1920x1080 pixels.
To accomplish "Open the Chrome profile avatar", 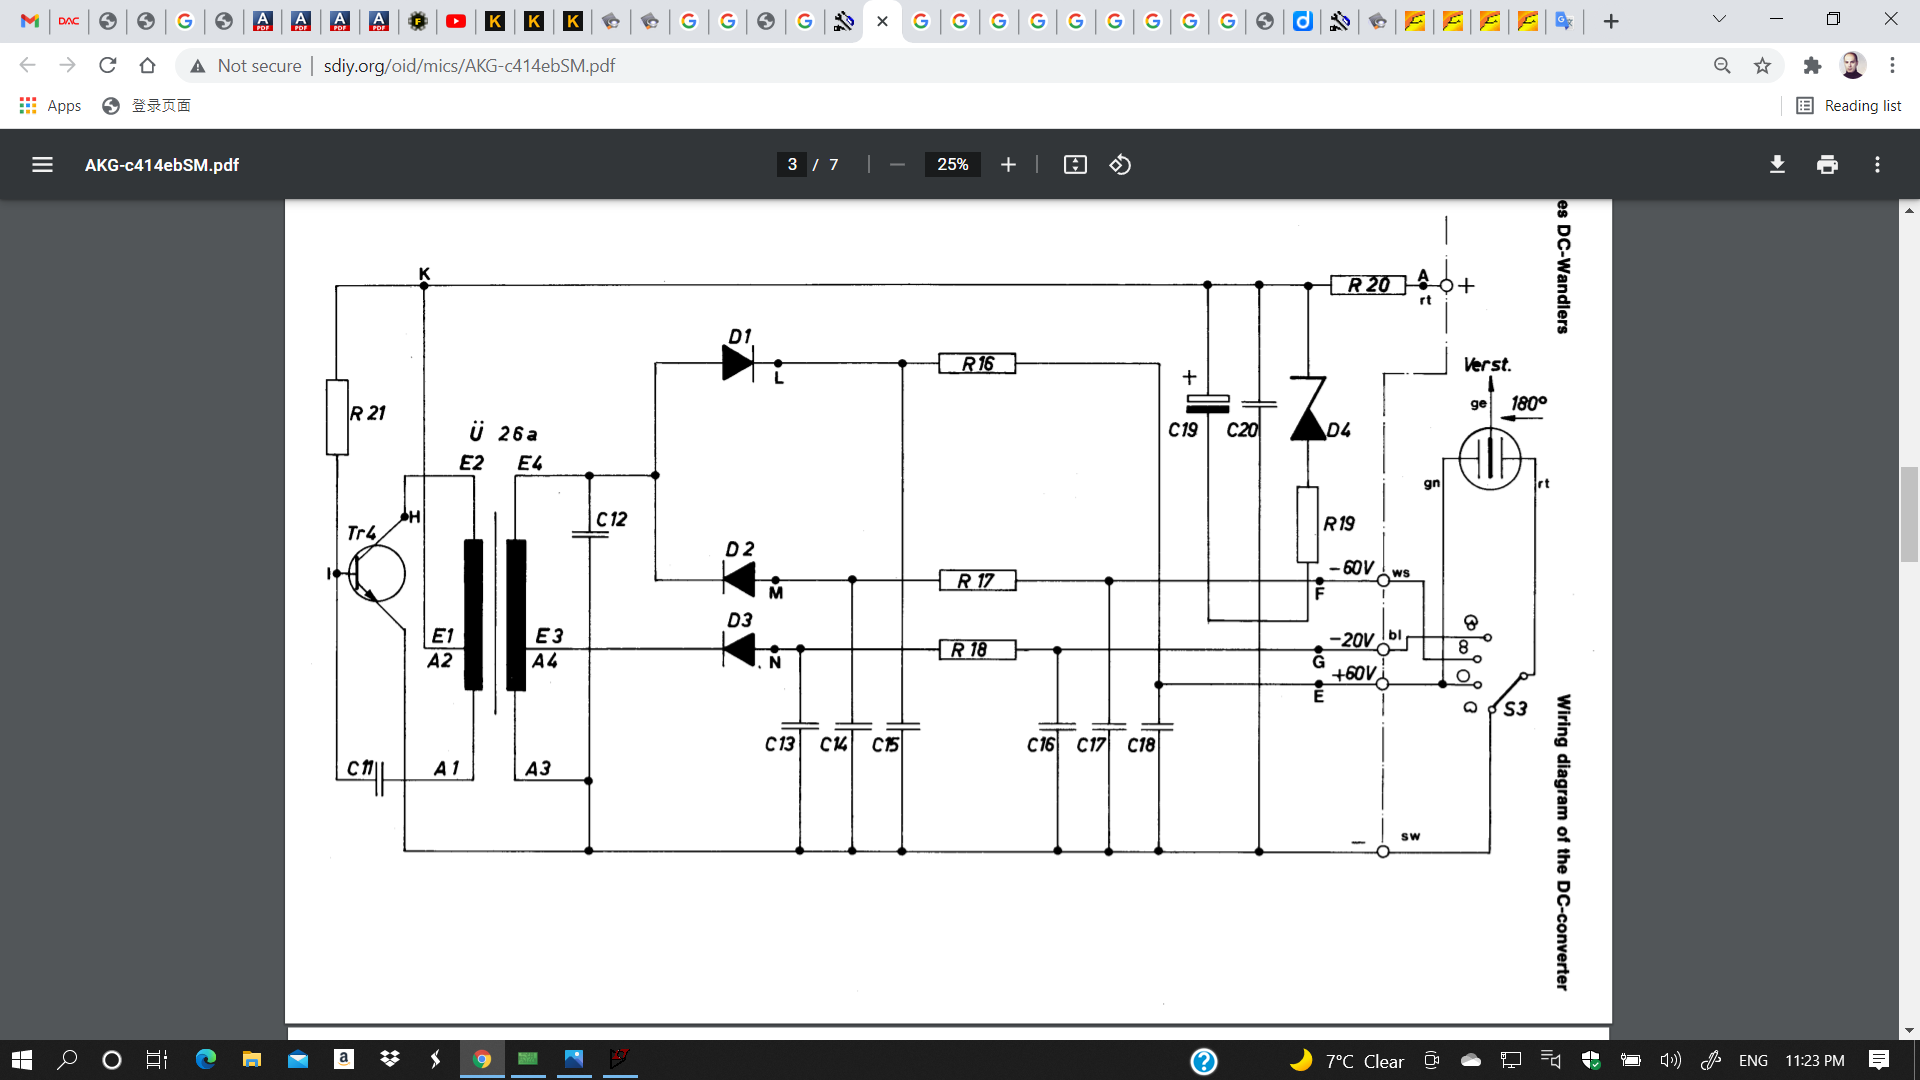I will pyautogui.click(x=1852, y=65).
